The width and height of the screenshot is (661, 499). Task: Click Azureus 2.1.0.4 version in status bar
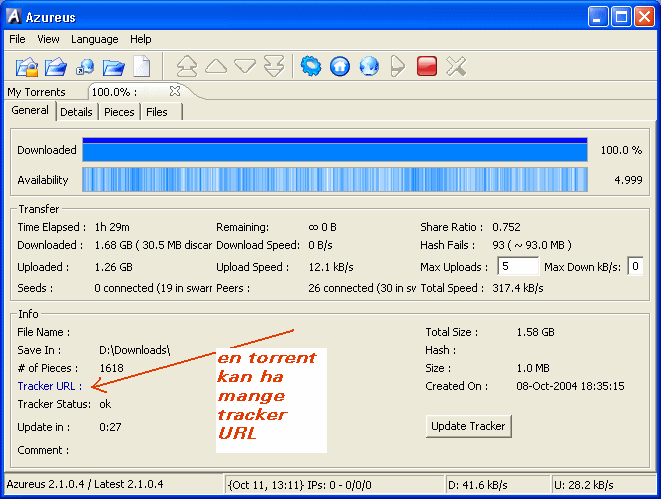pos(85,484)
